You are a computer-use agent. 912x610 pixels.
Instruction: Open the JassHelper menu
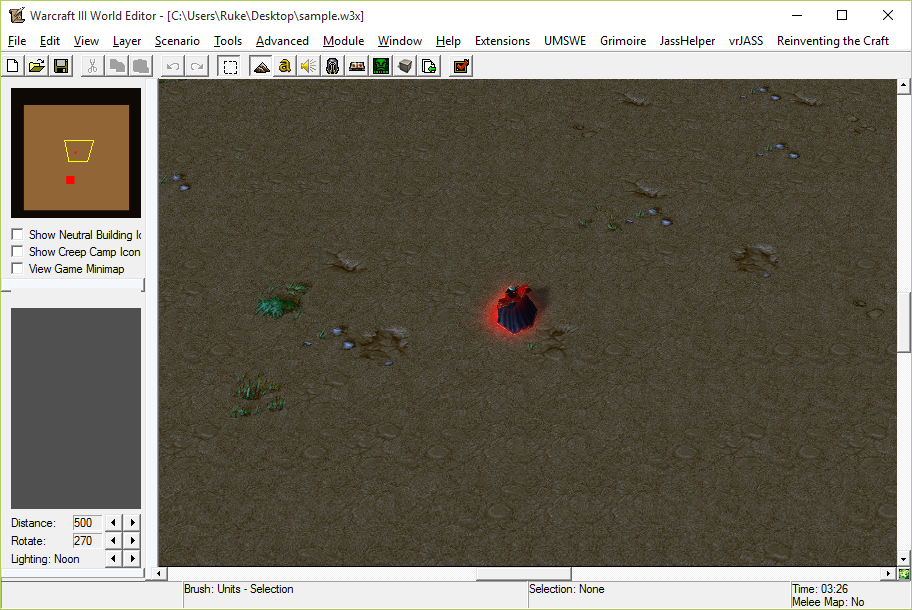pyautogui.click(x=687, y=41)
